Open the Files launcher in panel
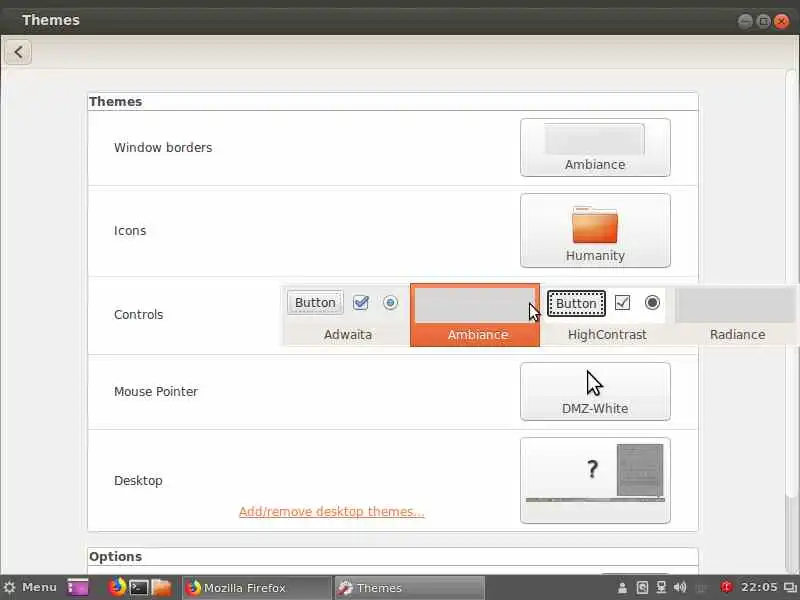 [161, 587]
